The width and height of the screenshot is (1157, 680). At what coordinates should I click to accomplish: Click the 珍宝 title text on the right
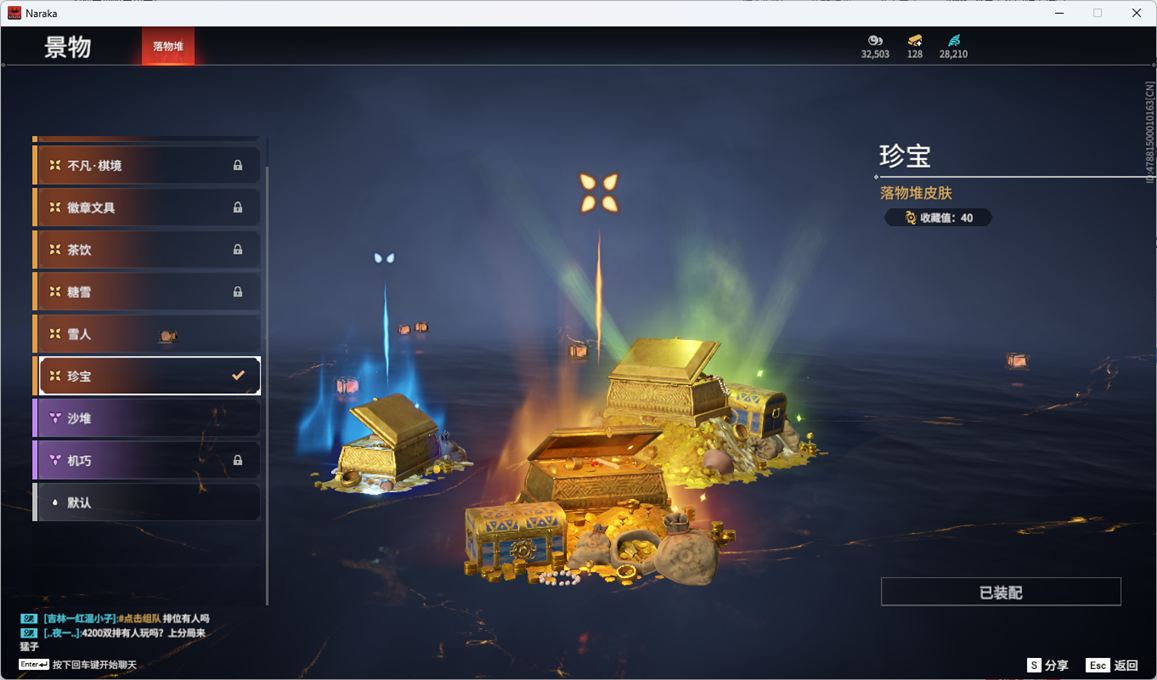tap(905, 156)
